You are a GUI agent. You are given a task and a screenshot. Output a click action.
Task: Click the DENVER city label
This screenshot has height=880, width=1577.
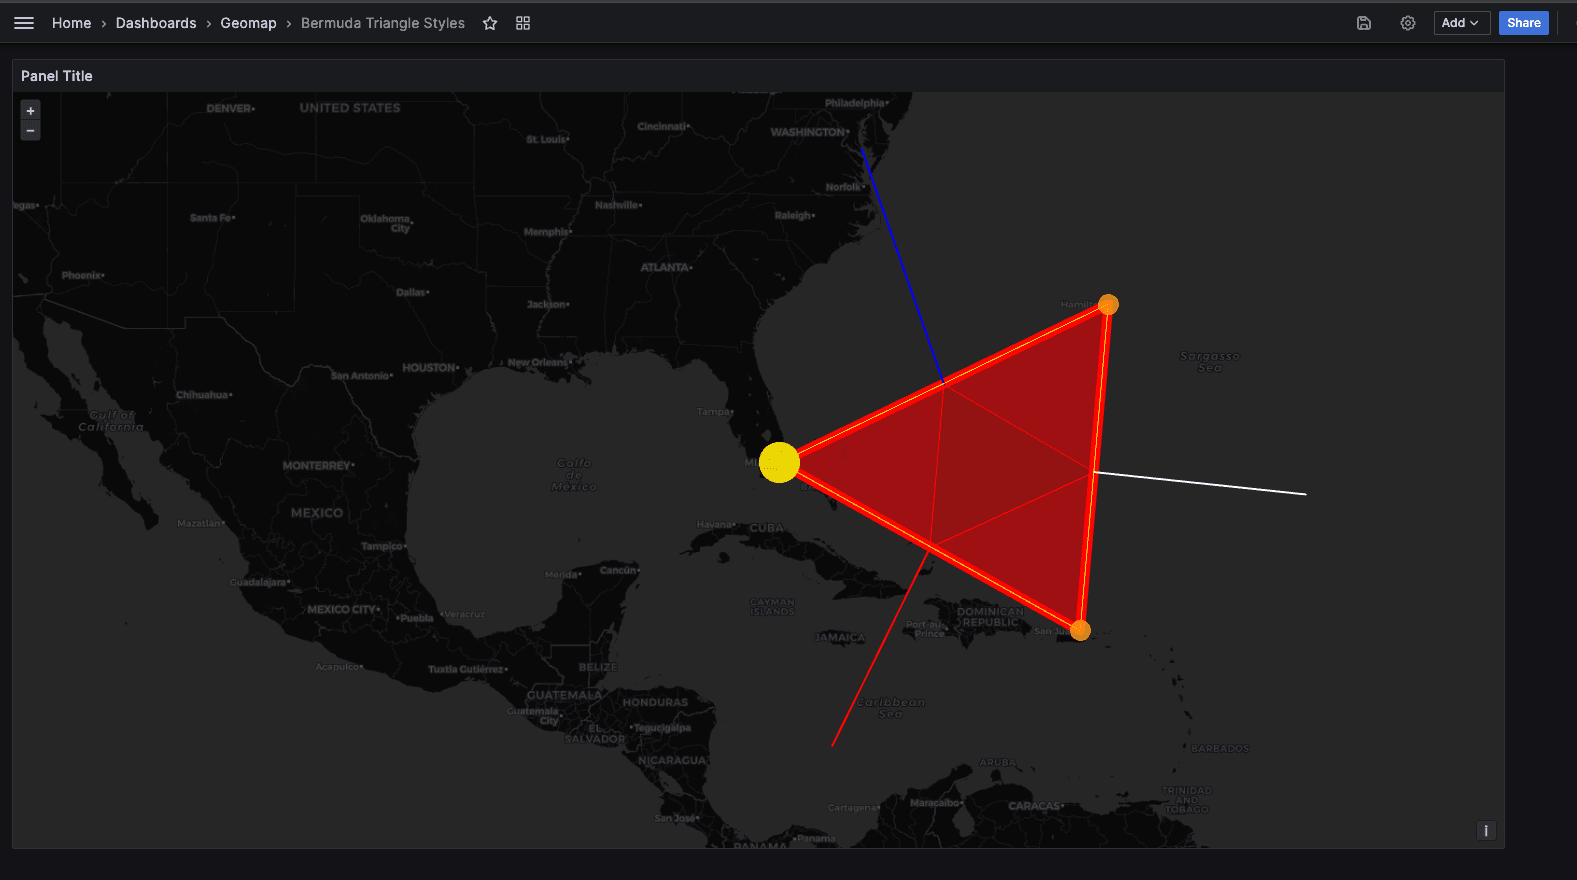coord(230,108)
